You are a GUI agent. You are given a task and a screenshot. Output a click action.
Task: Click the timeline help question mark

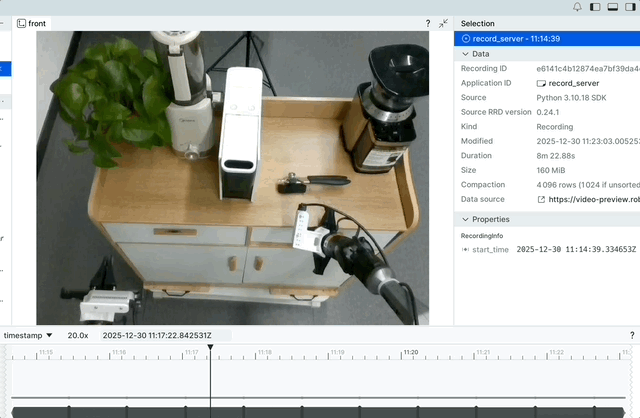point(631,335)
